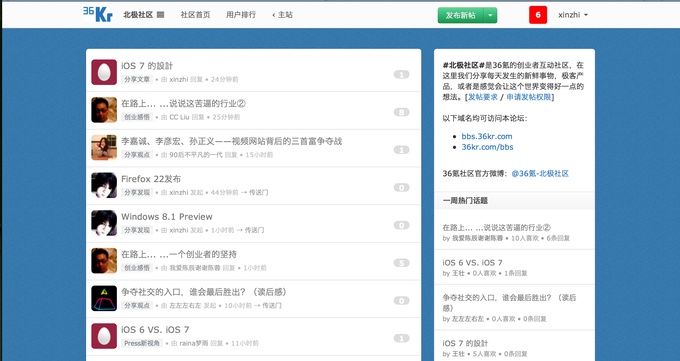Click avatar next to 李嘉诚、李彦宏 post
The height and width of the screenshot is (361, 680).
point(104,148)
